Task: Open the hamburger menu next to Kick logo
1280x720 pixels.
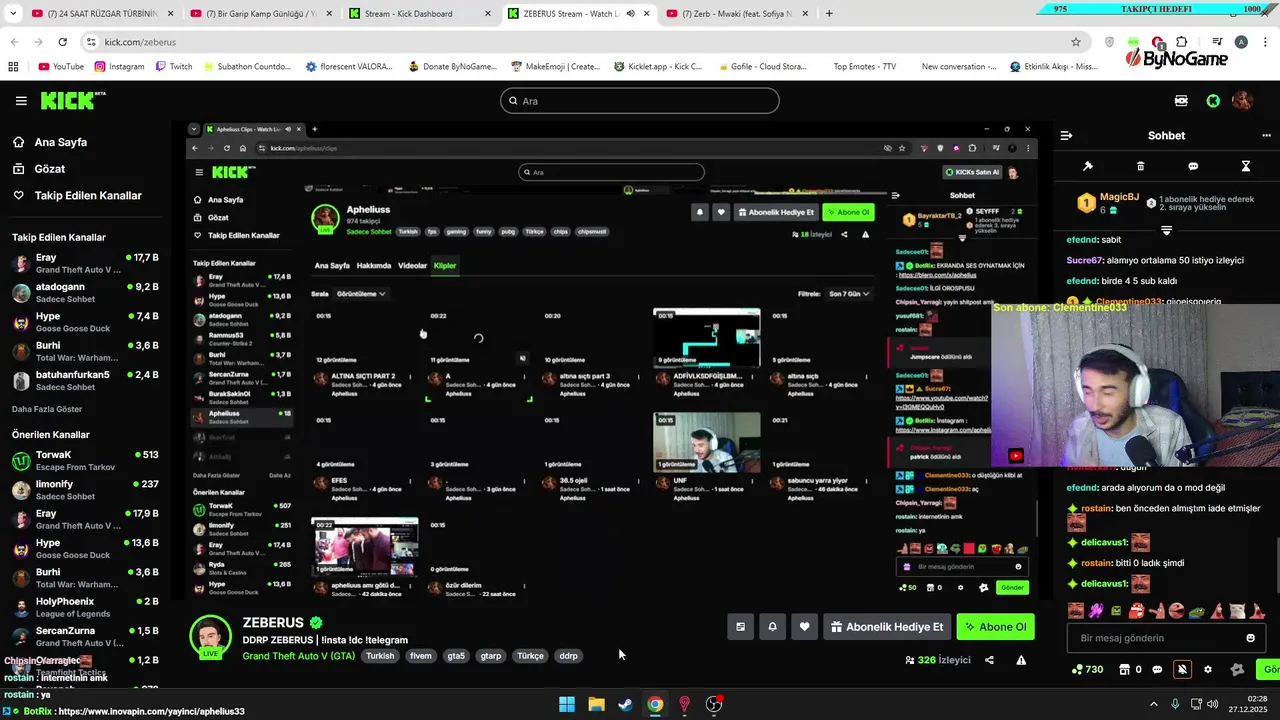Action: pyautogui.click(x=21, y=101)
